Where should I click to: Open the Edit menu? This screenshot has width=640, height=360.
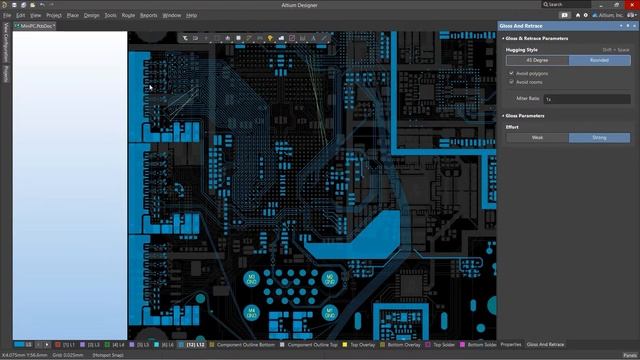point(20,15)
